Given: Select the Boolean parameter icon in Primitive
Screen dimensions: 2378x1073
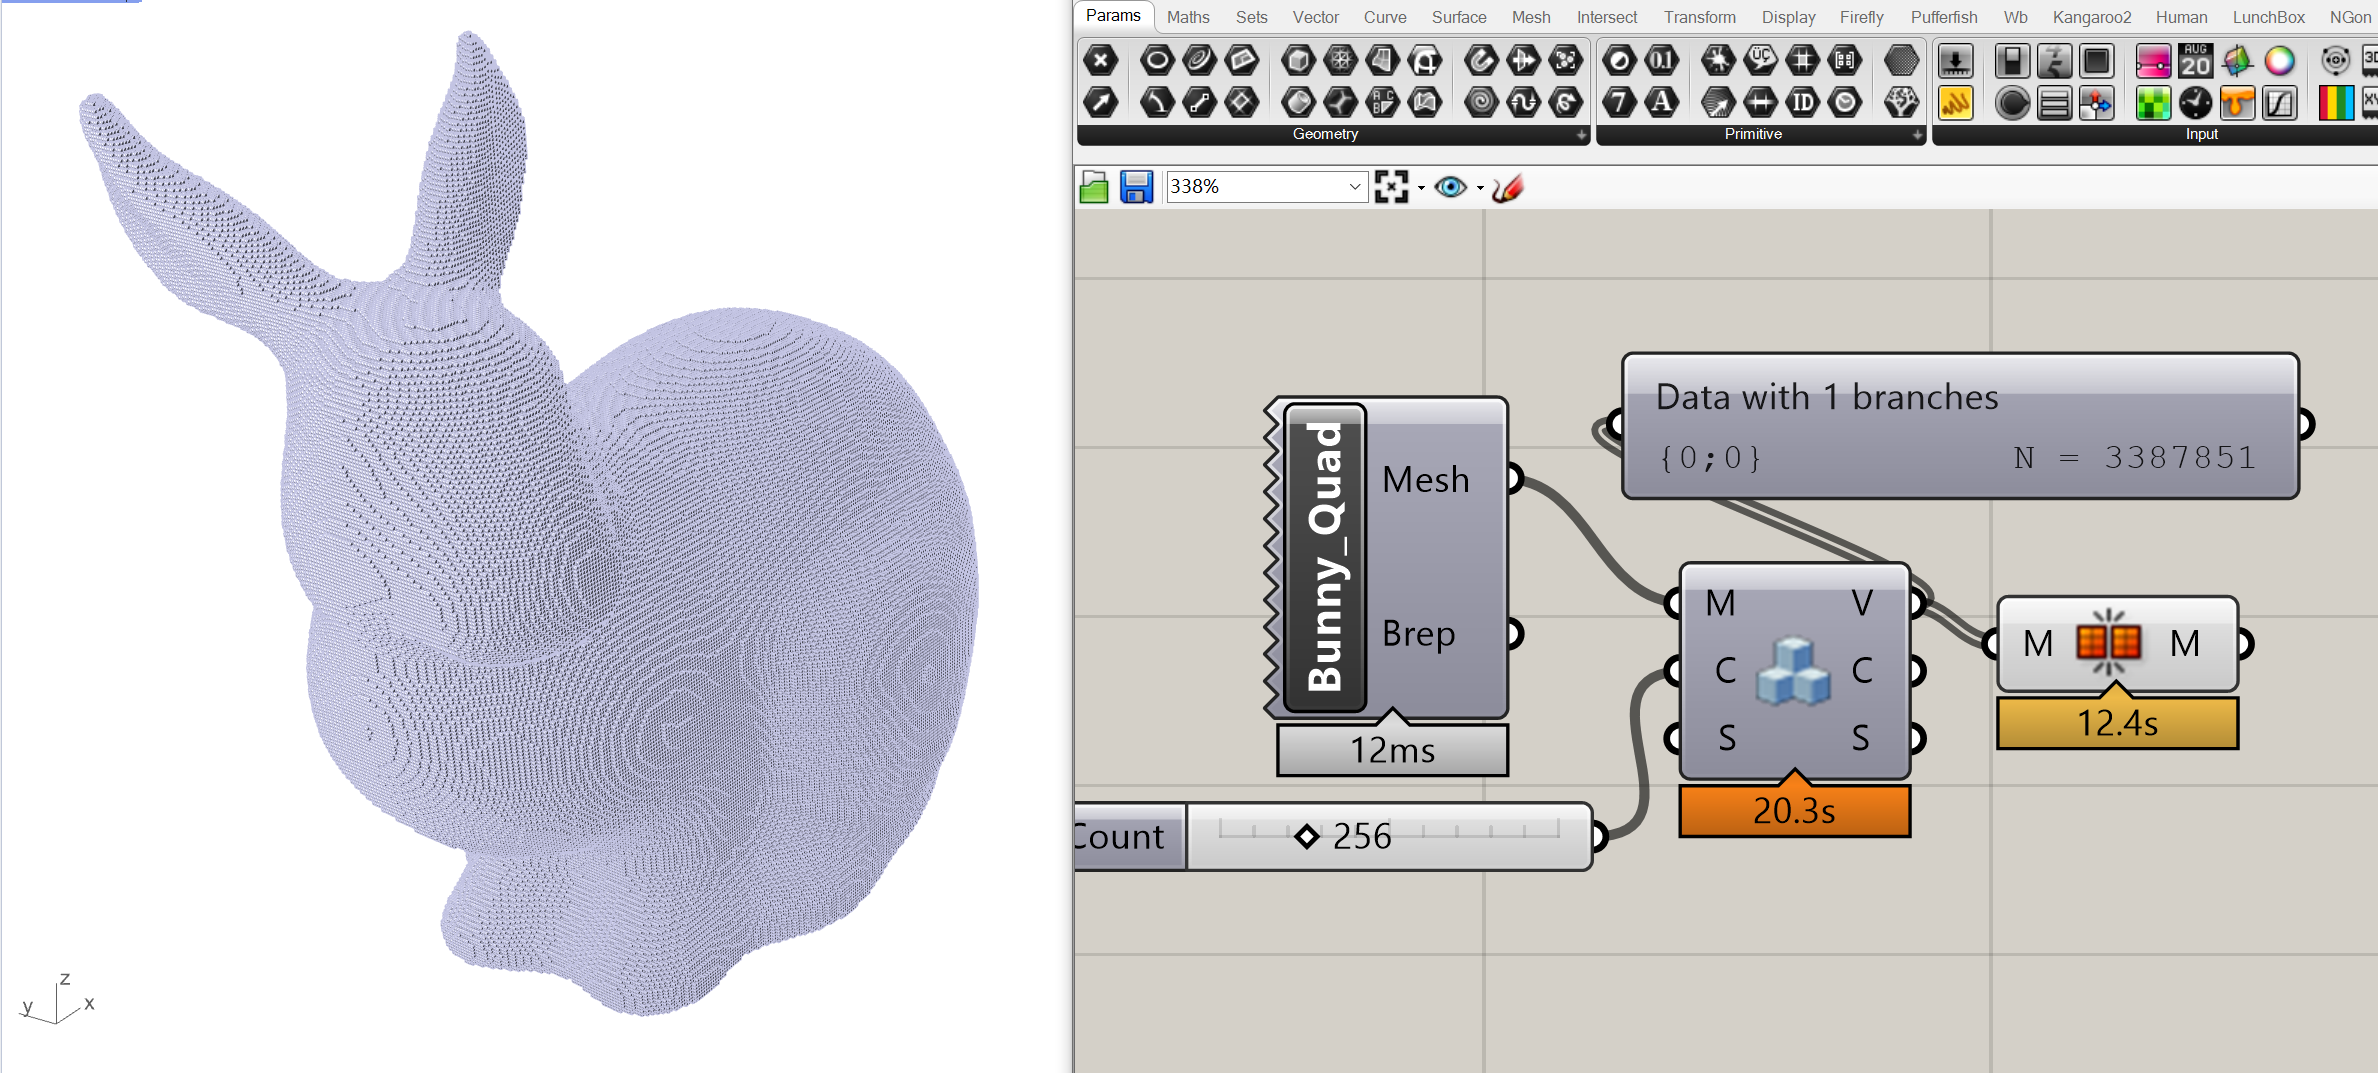Looking at the screenshot, I should click(1619, 61).
